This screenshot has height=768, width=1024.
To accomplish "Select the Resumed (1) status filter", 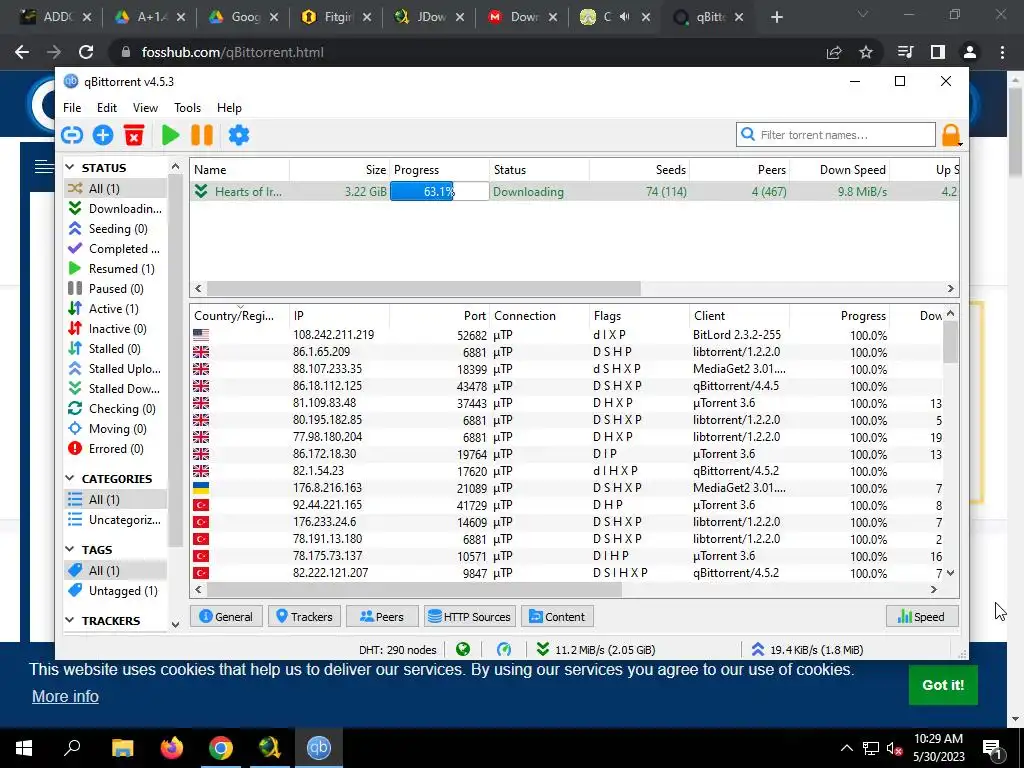I will click(115, 269).
